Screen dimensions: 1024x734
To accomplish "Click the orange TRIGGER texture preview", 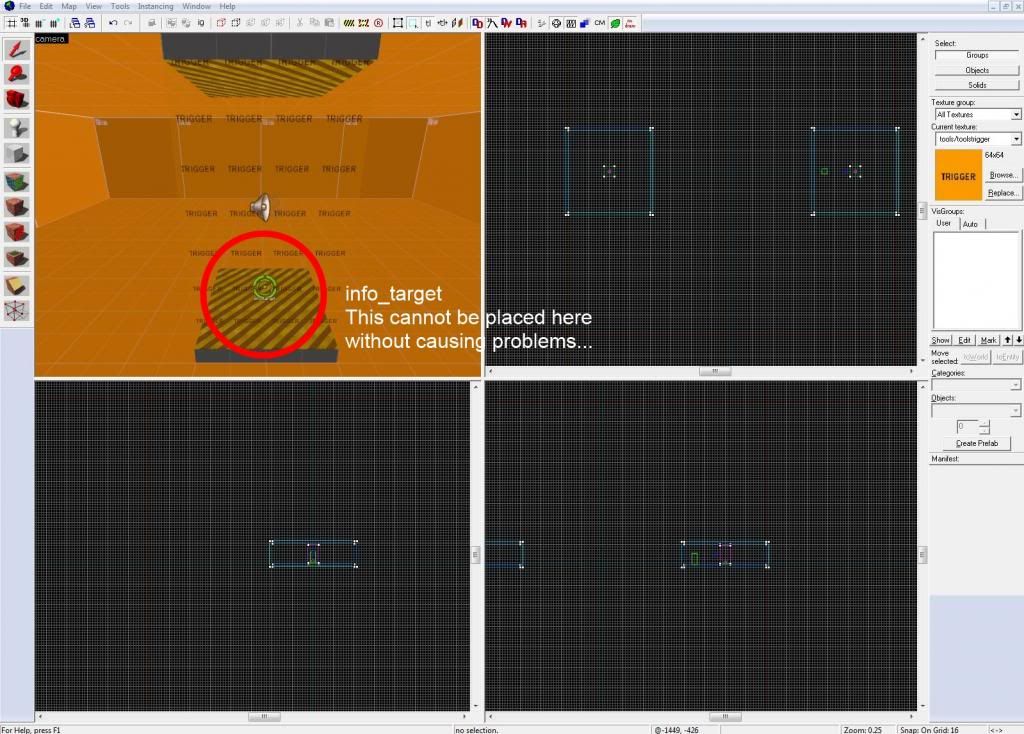I will click(957, 176).
